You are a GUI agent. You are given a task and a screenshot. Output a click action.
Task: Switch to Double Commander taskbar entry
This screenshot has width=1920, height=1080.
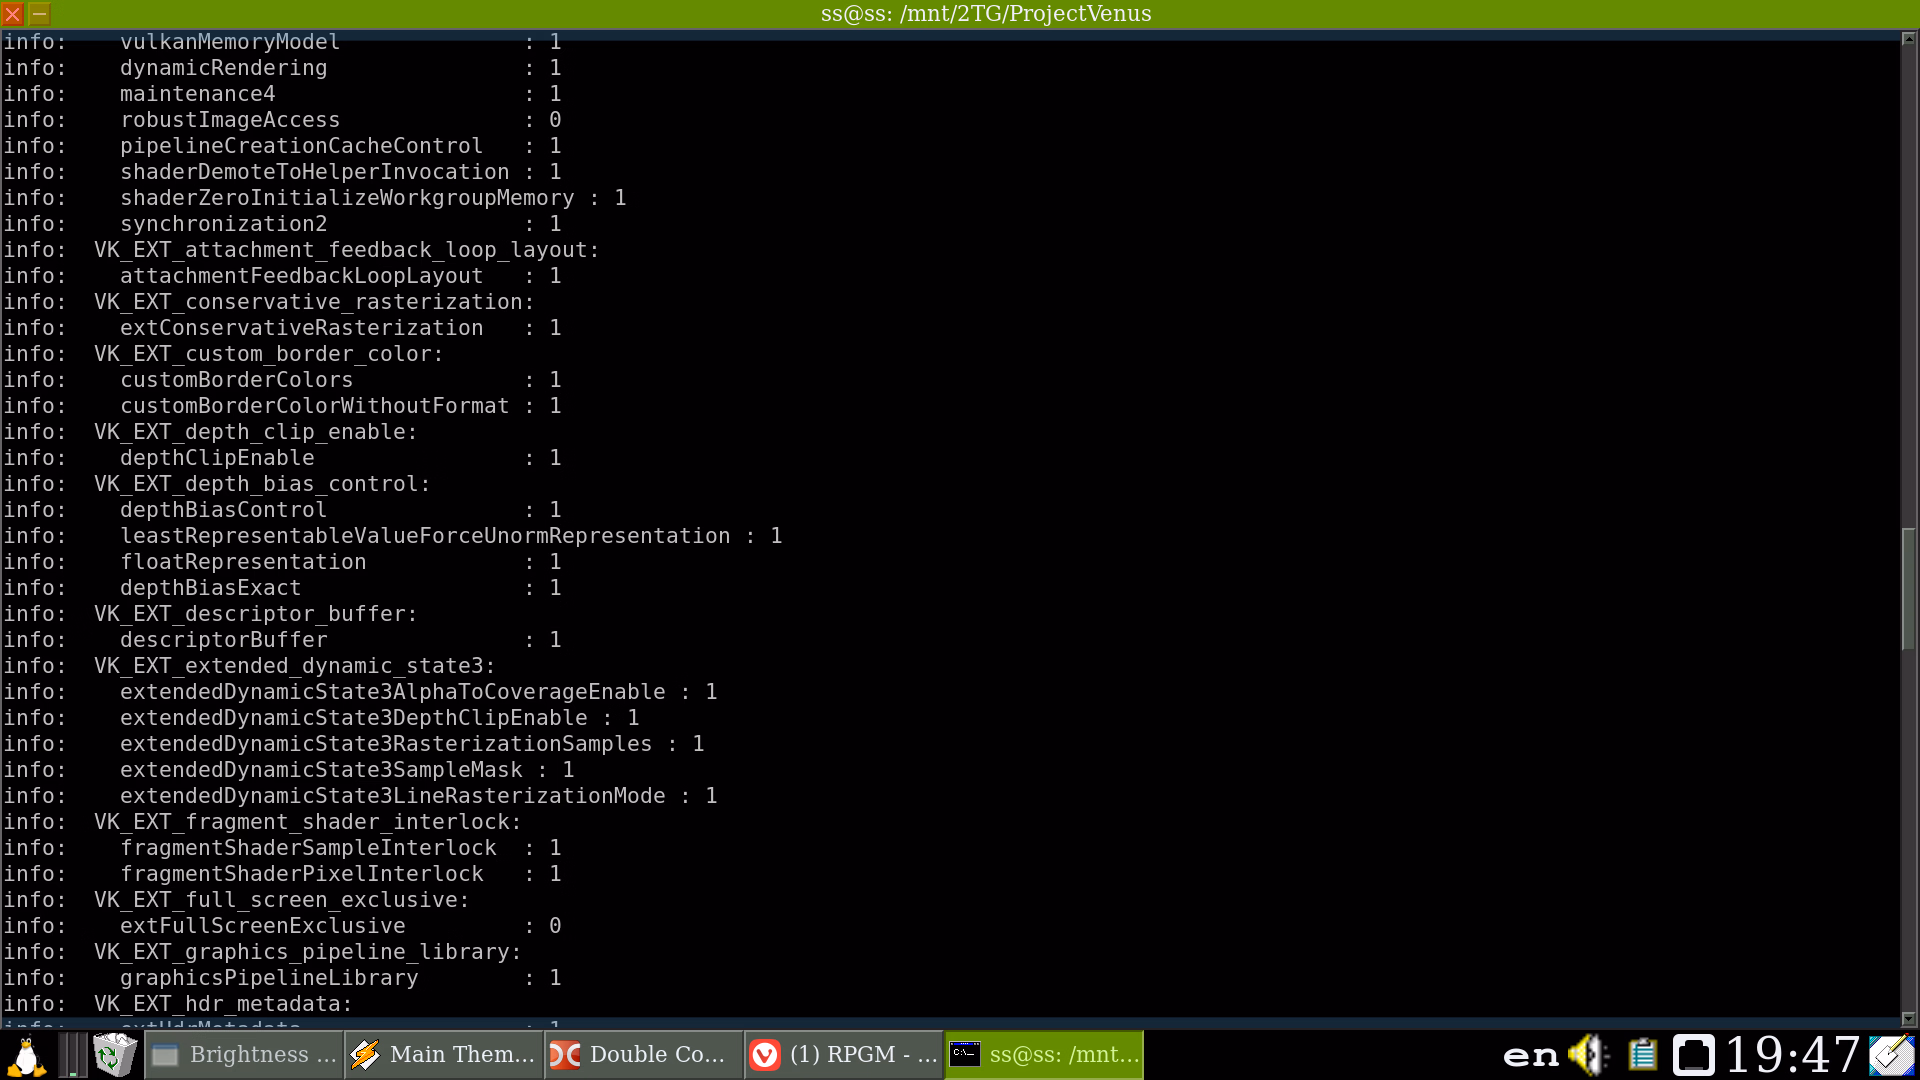(644, 1055)
